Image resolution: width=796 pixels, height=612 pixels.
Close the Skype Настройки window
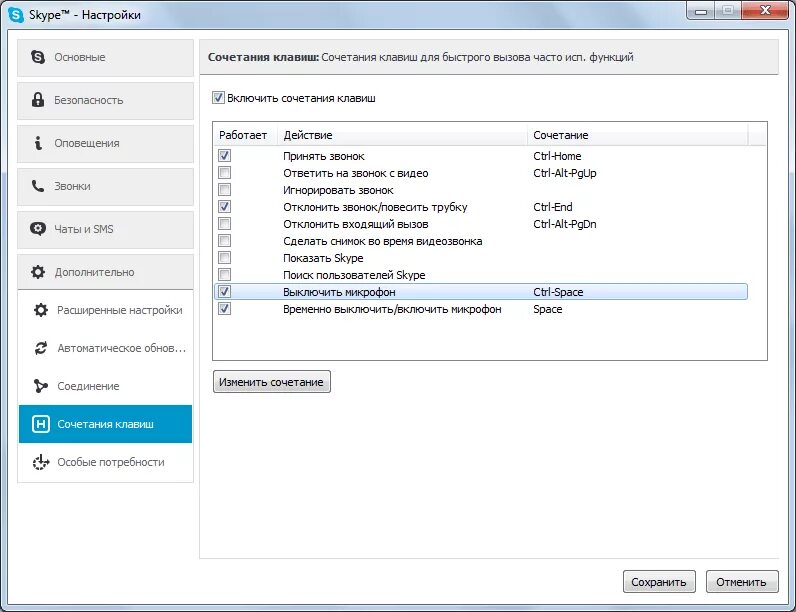coord(766,11)
